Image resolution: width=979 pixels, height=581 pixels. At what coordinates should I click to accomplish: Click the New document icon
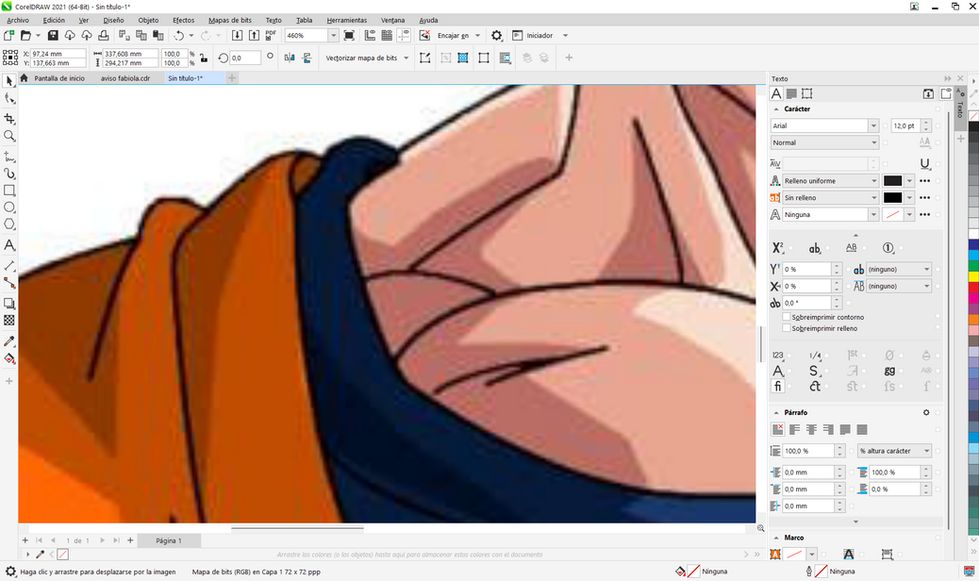tap(9, 36)
